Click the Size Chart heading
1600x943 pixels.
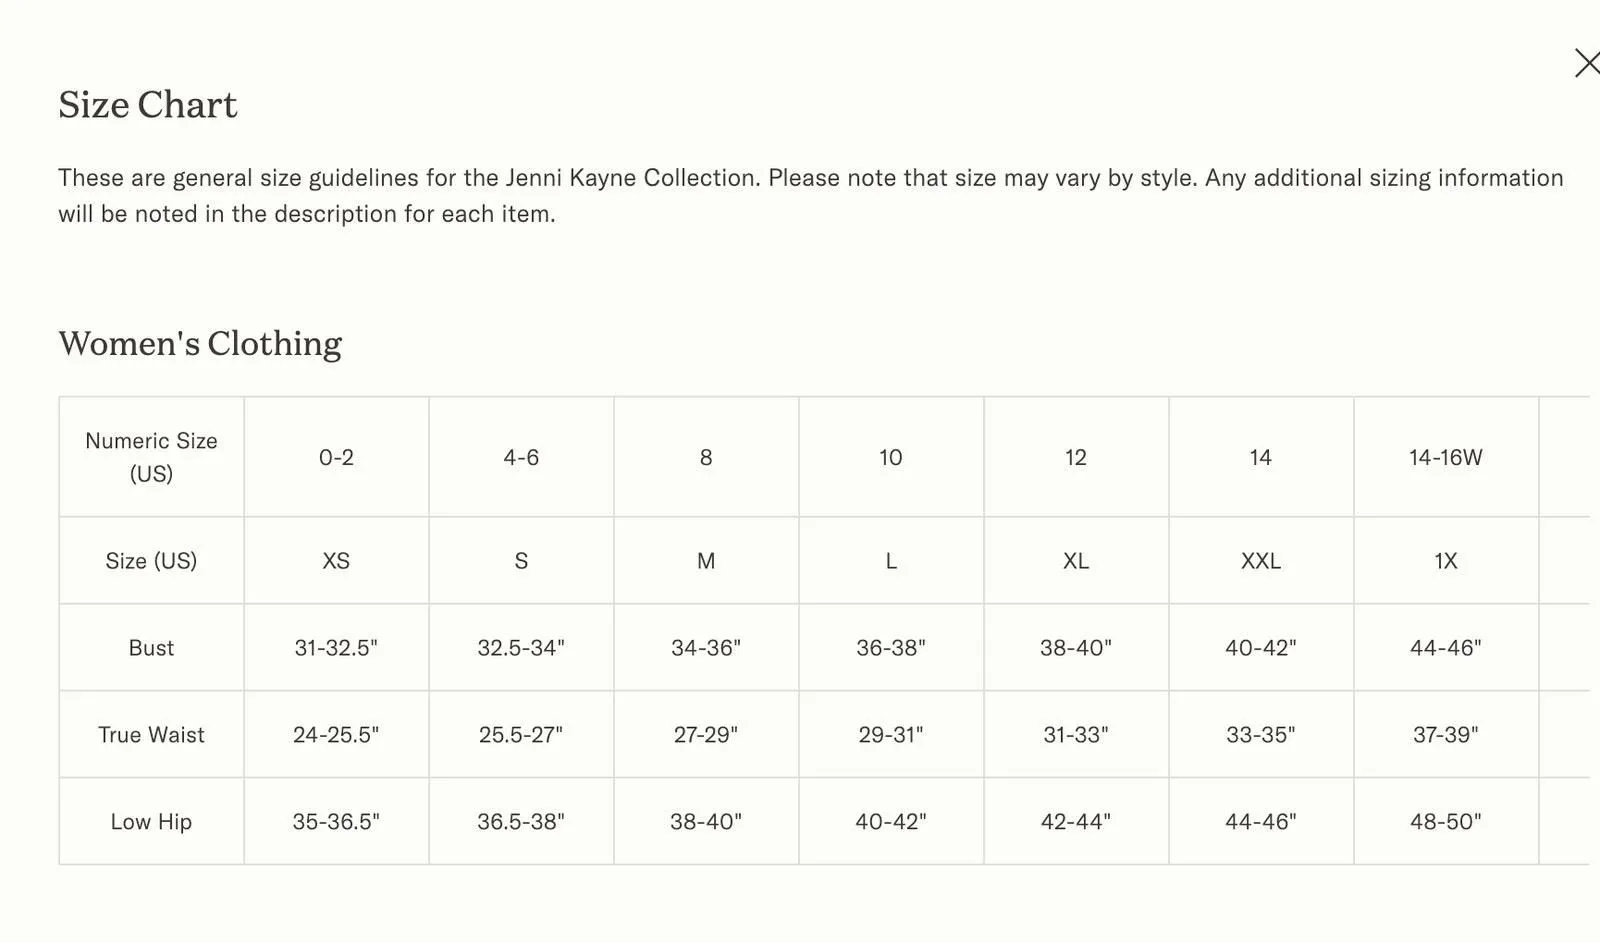click(x=148, y=105)
